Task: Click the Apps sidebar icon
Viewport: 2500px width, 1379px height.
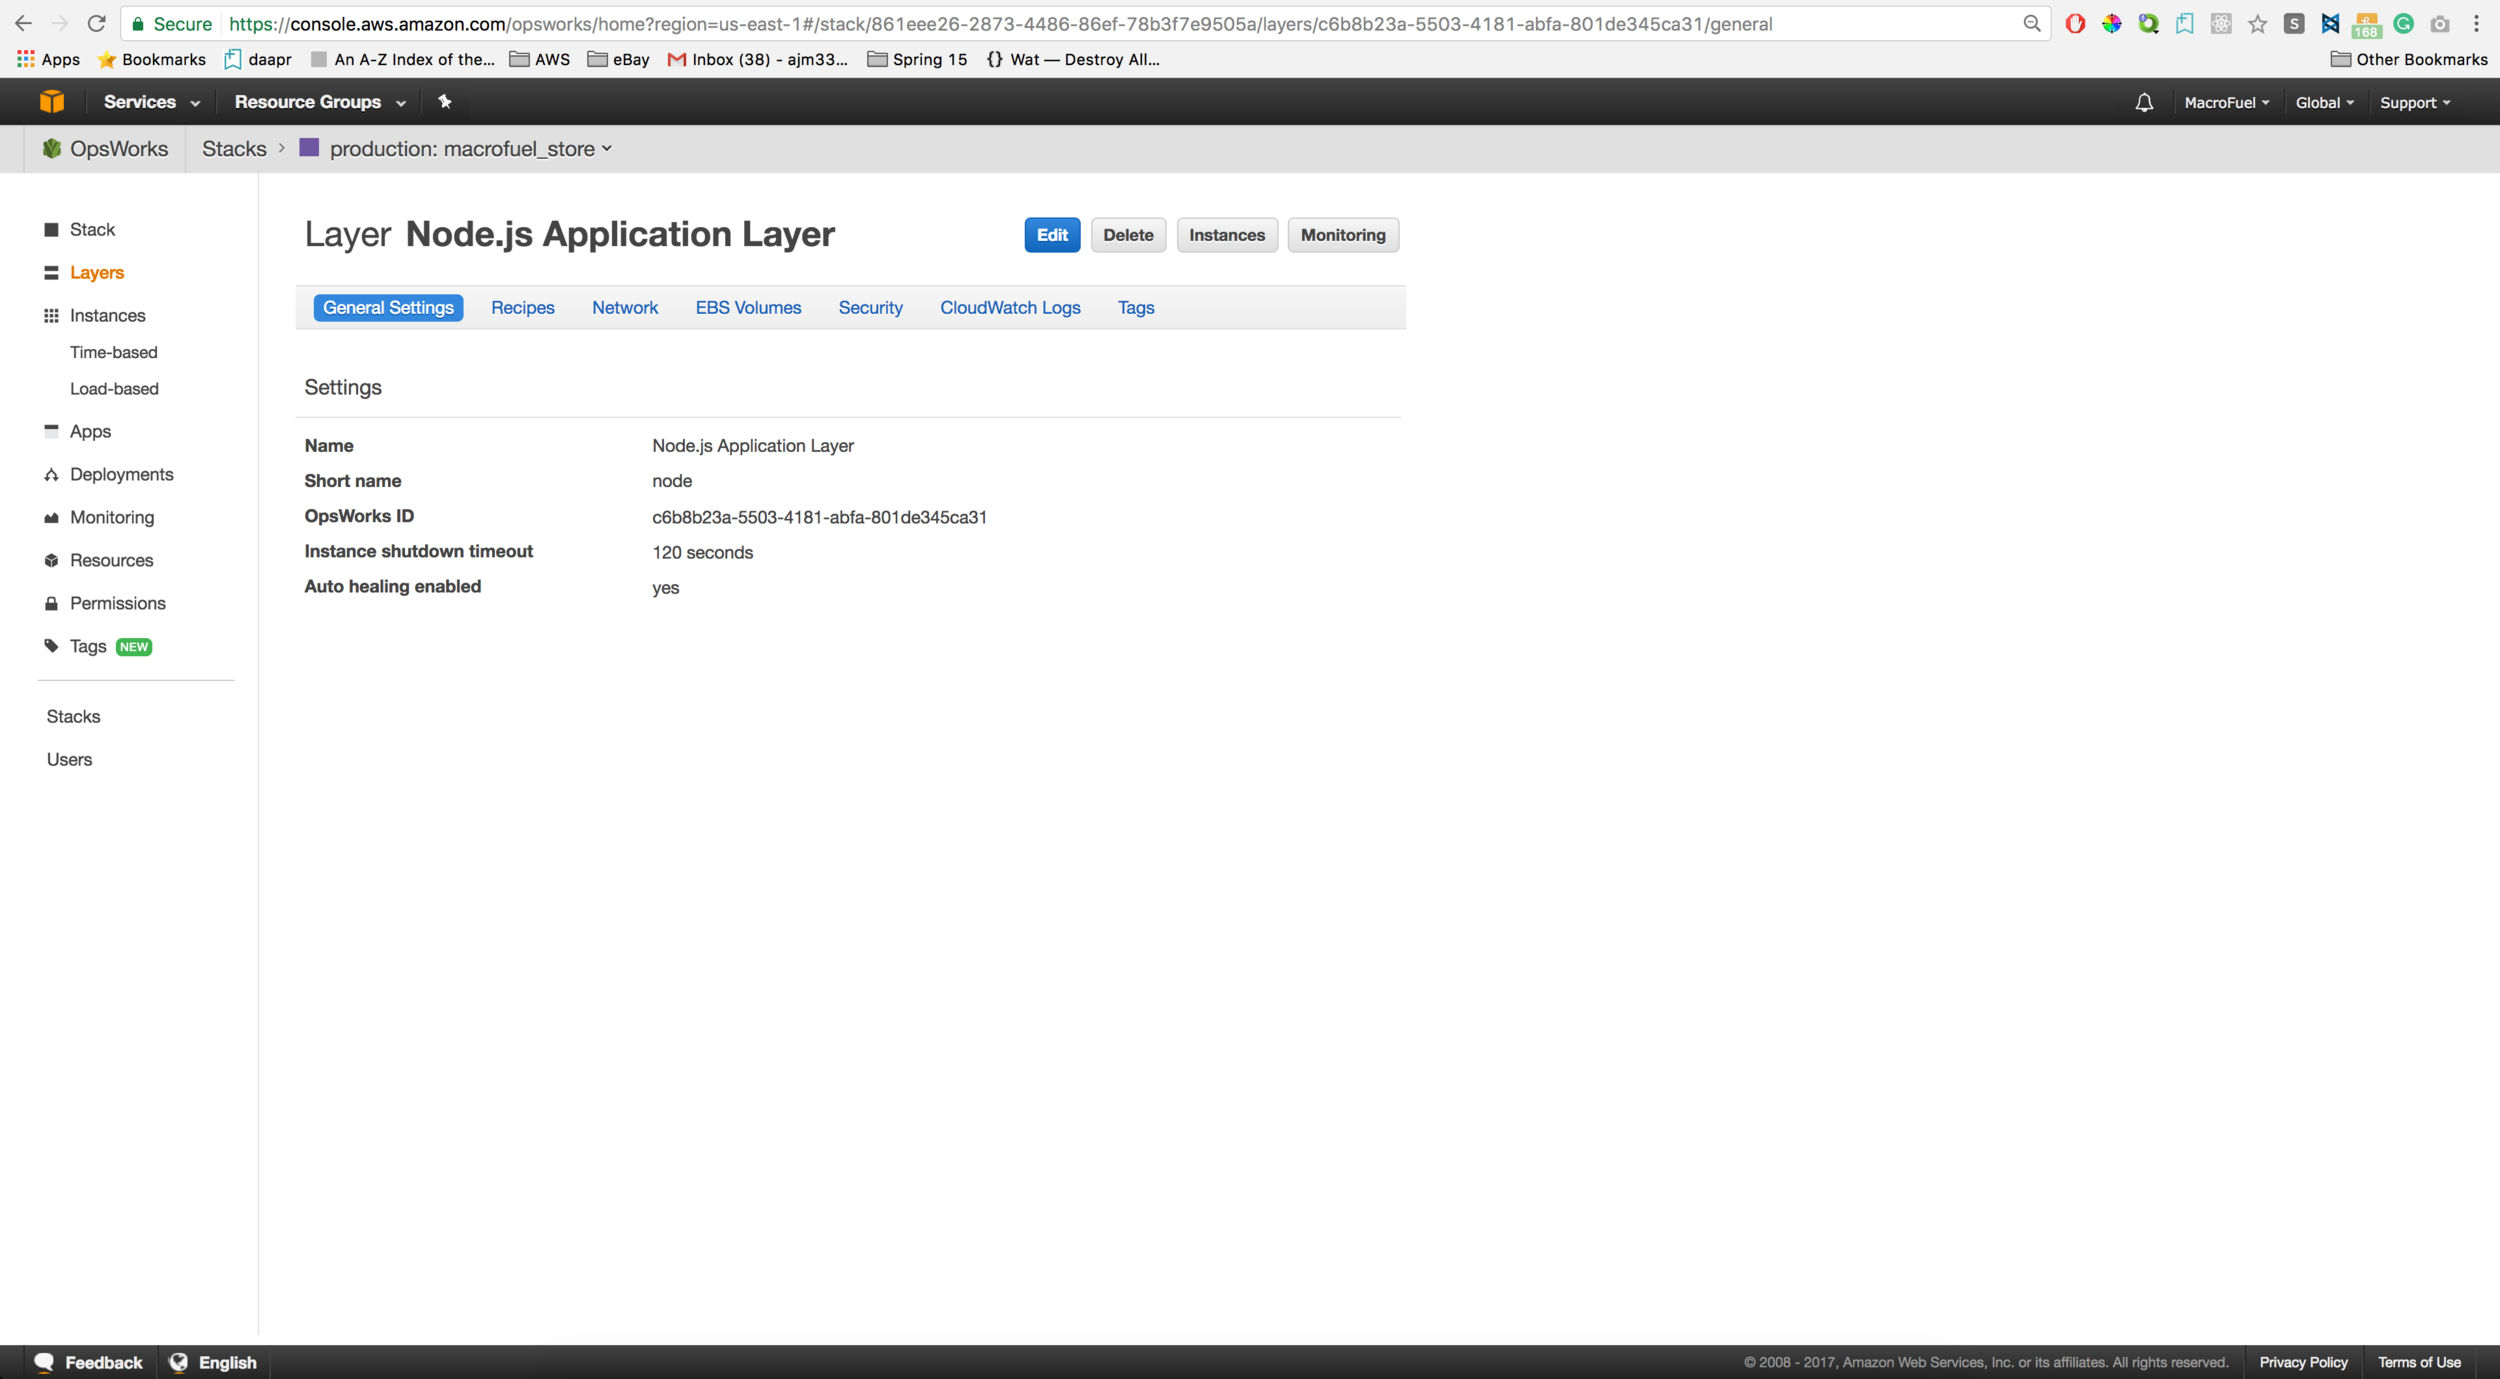Action: click(51, 430)
